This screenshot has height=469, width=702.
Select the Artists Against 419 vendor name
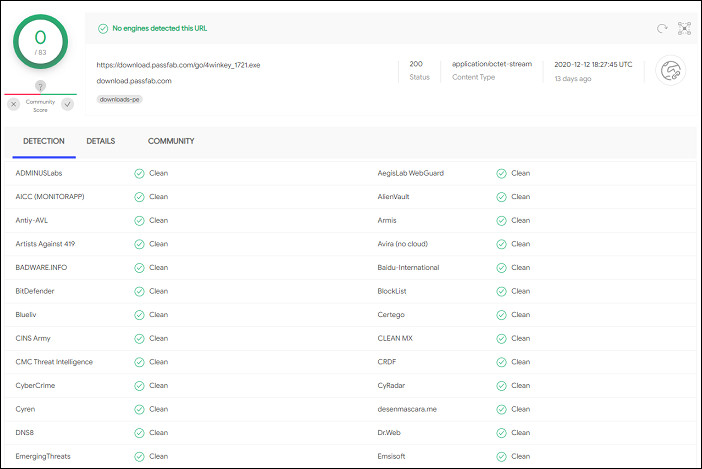click(x=45, y=244)
